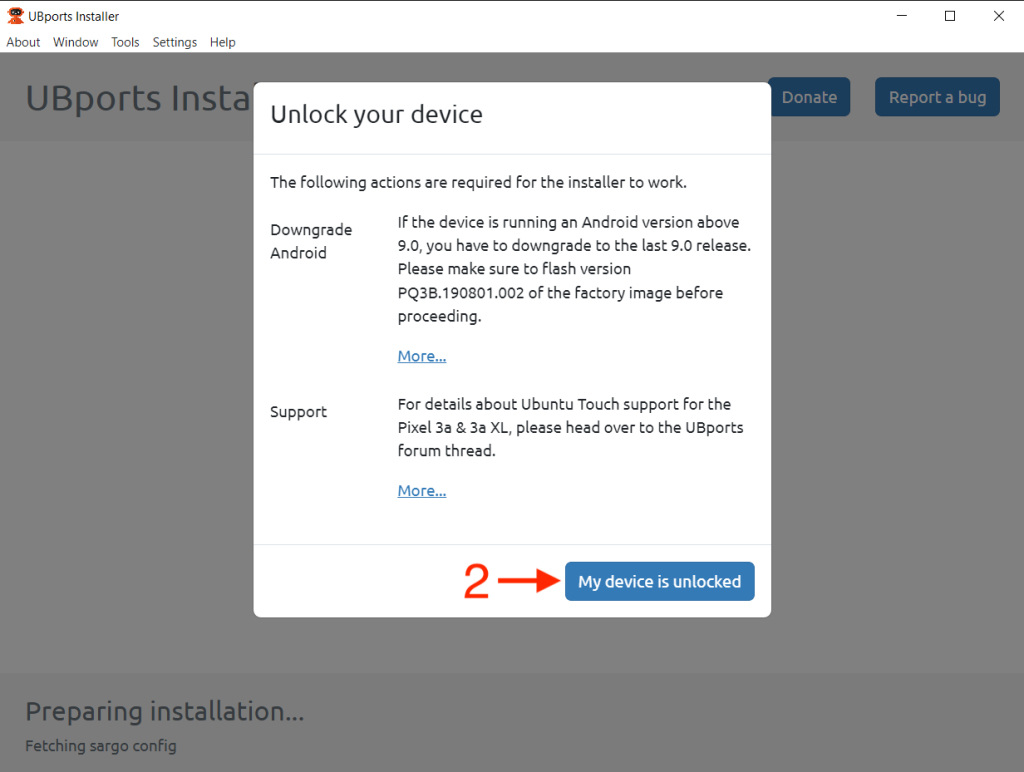
Task: Click the Preparing installation status heading
Action: (164, 711)
